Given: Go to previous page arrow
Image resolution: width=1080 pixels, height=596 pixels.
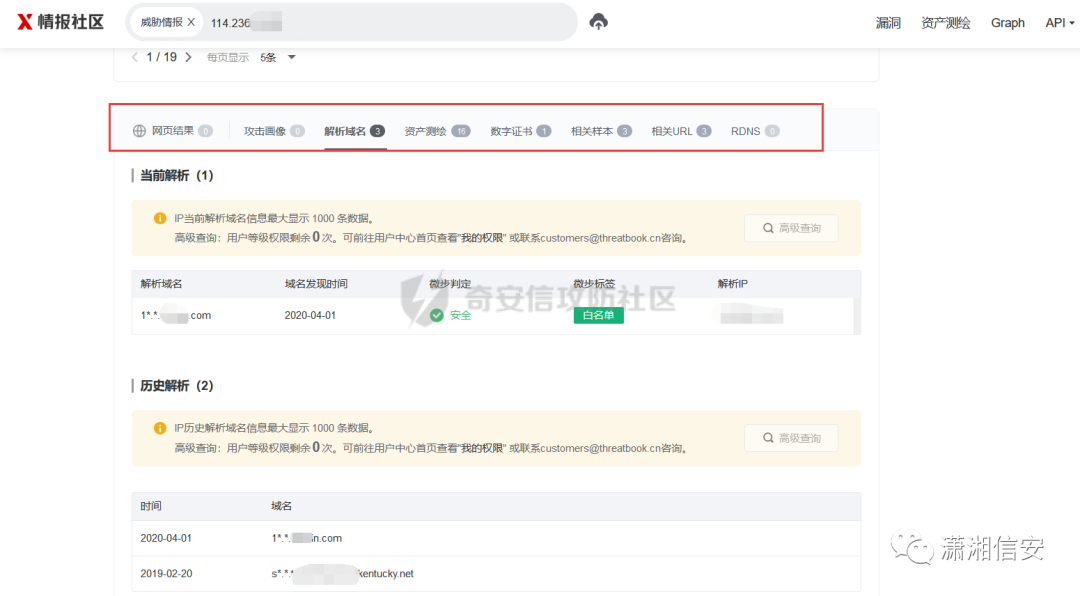Looking at the screenshot, I should [134, 57].
